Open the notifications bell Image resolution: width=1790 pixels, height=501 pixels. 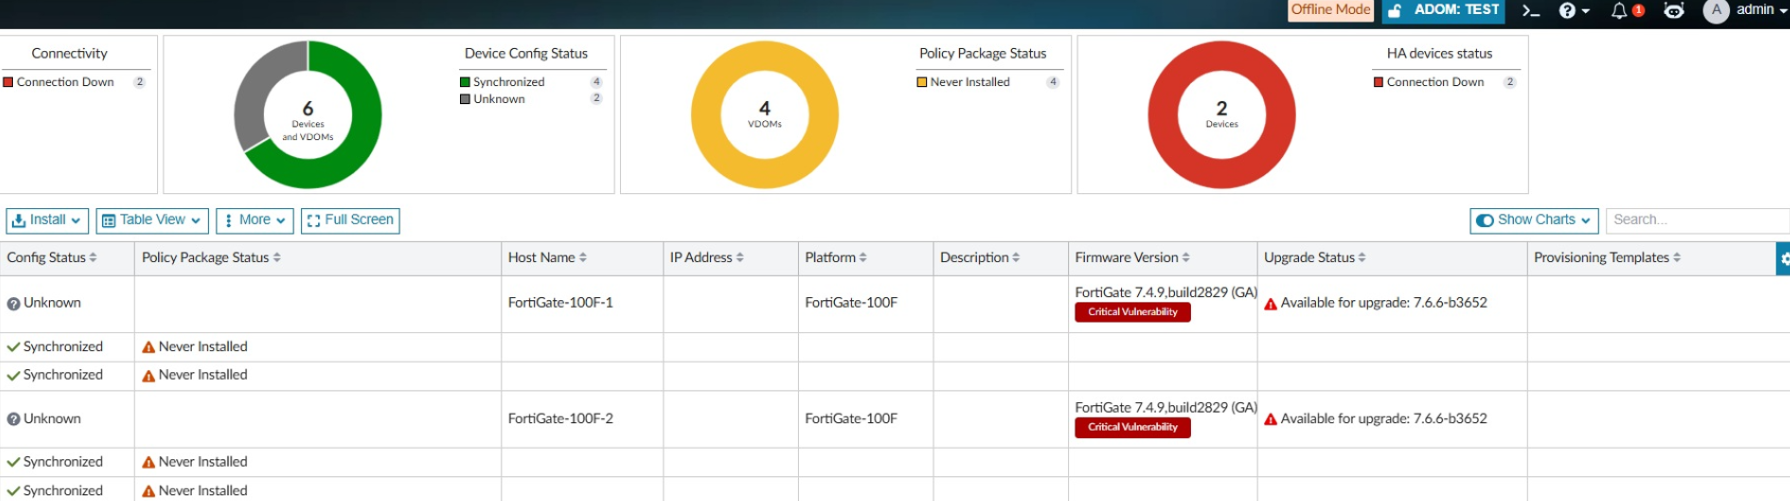(1619, 10)
